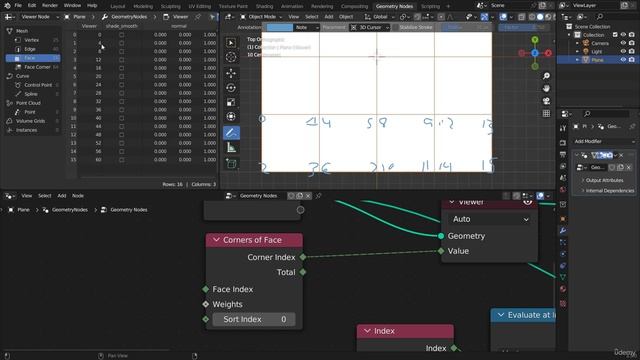Open the Output properties tab

coord(563,155)
